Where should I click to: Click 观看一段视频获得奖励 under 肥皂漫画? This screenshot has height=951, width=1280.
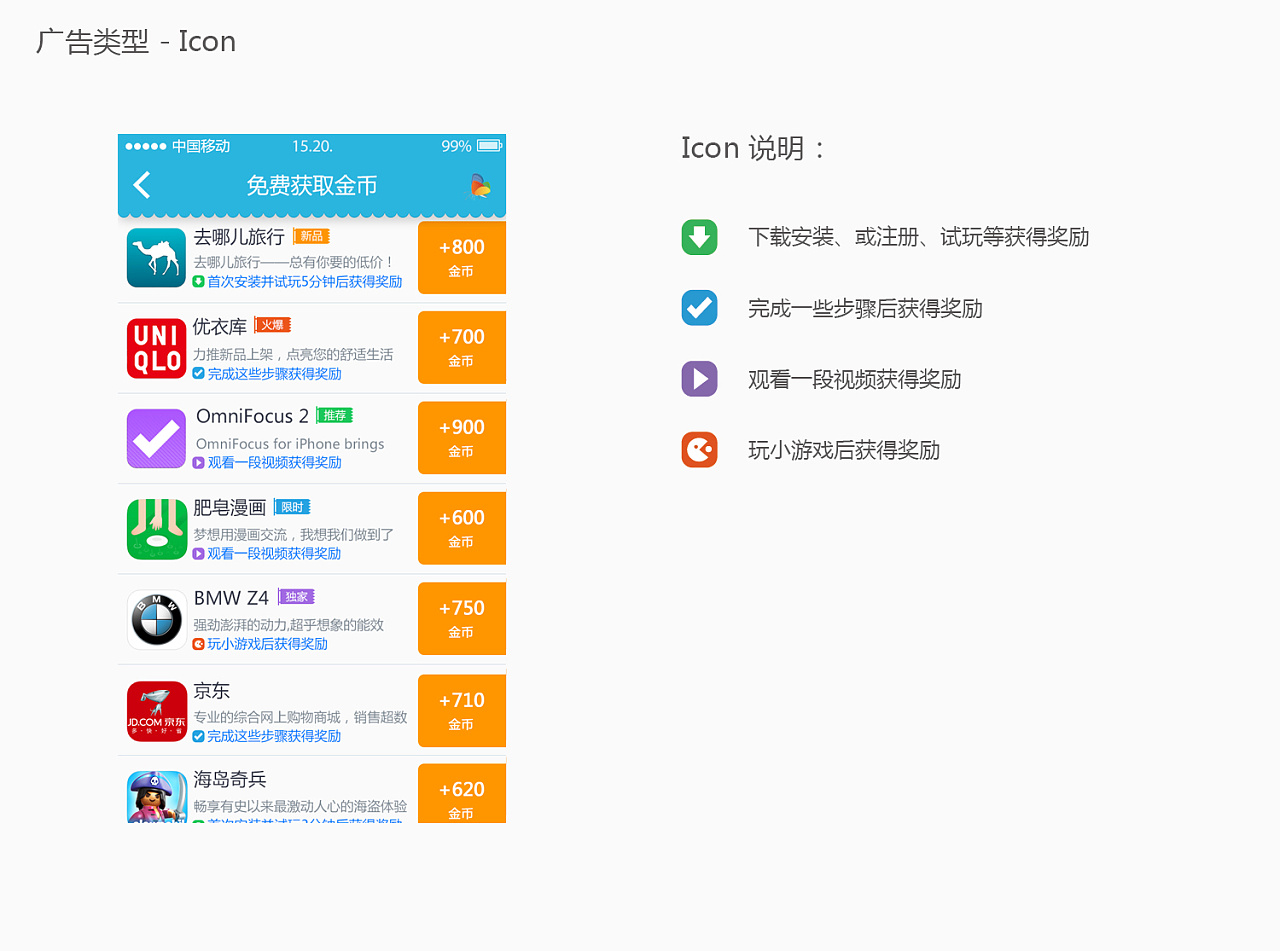(x=289, y=552)
